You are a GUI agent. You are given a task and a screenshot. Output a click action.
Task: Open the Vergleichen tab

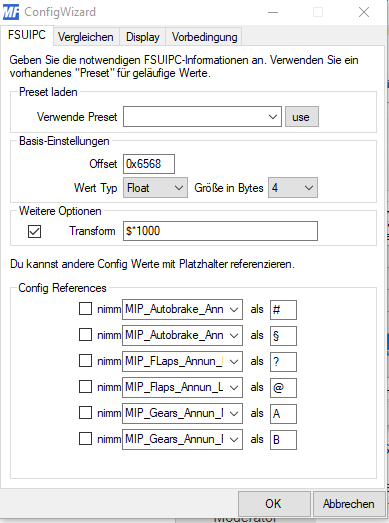86,37
